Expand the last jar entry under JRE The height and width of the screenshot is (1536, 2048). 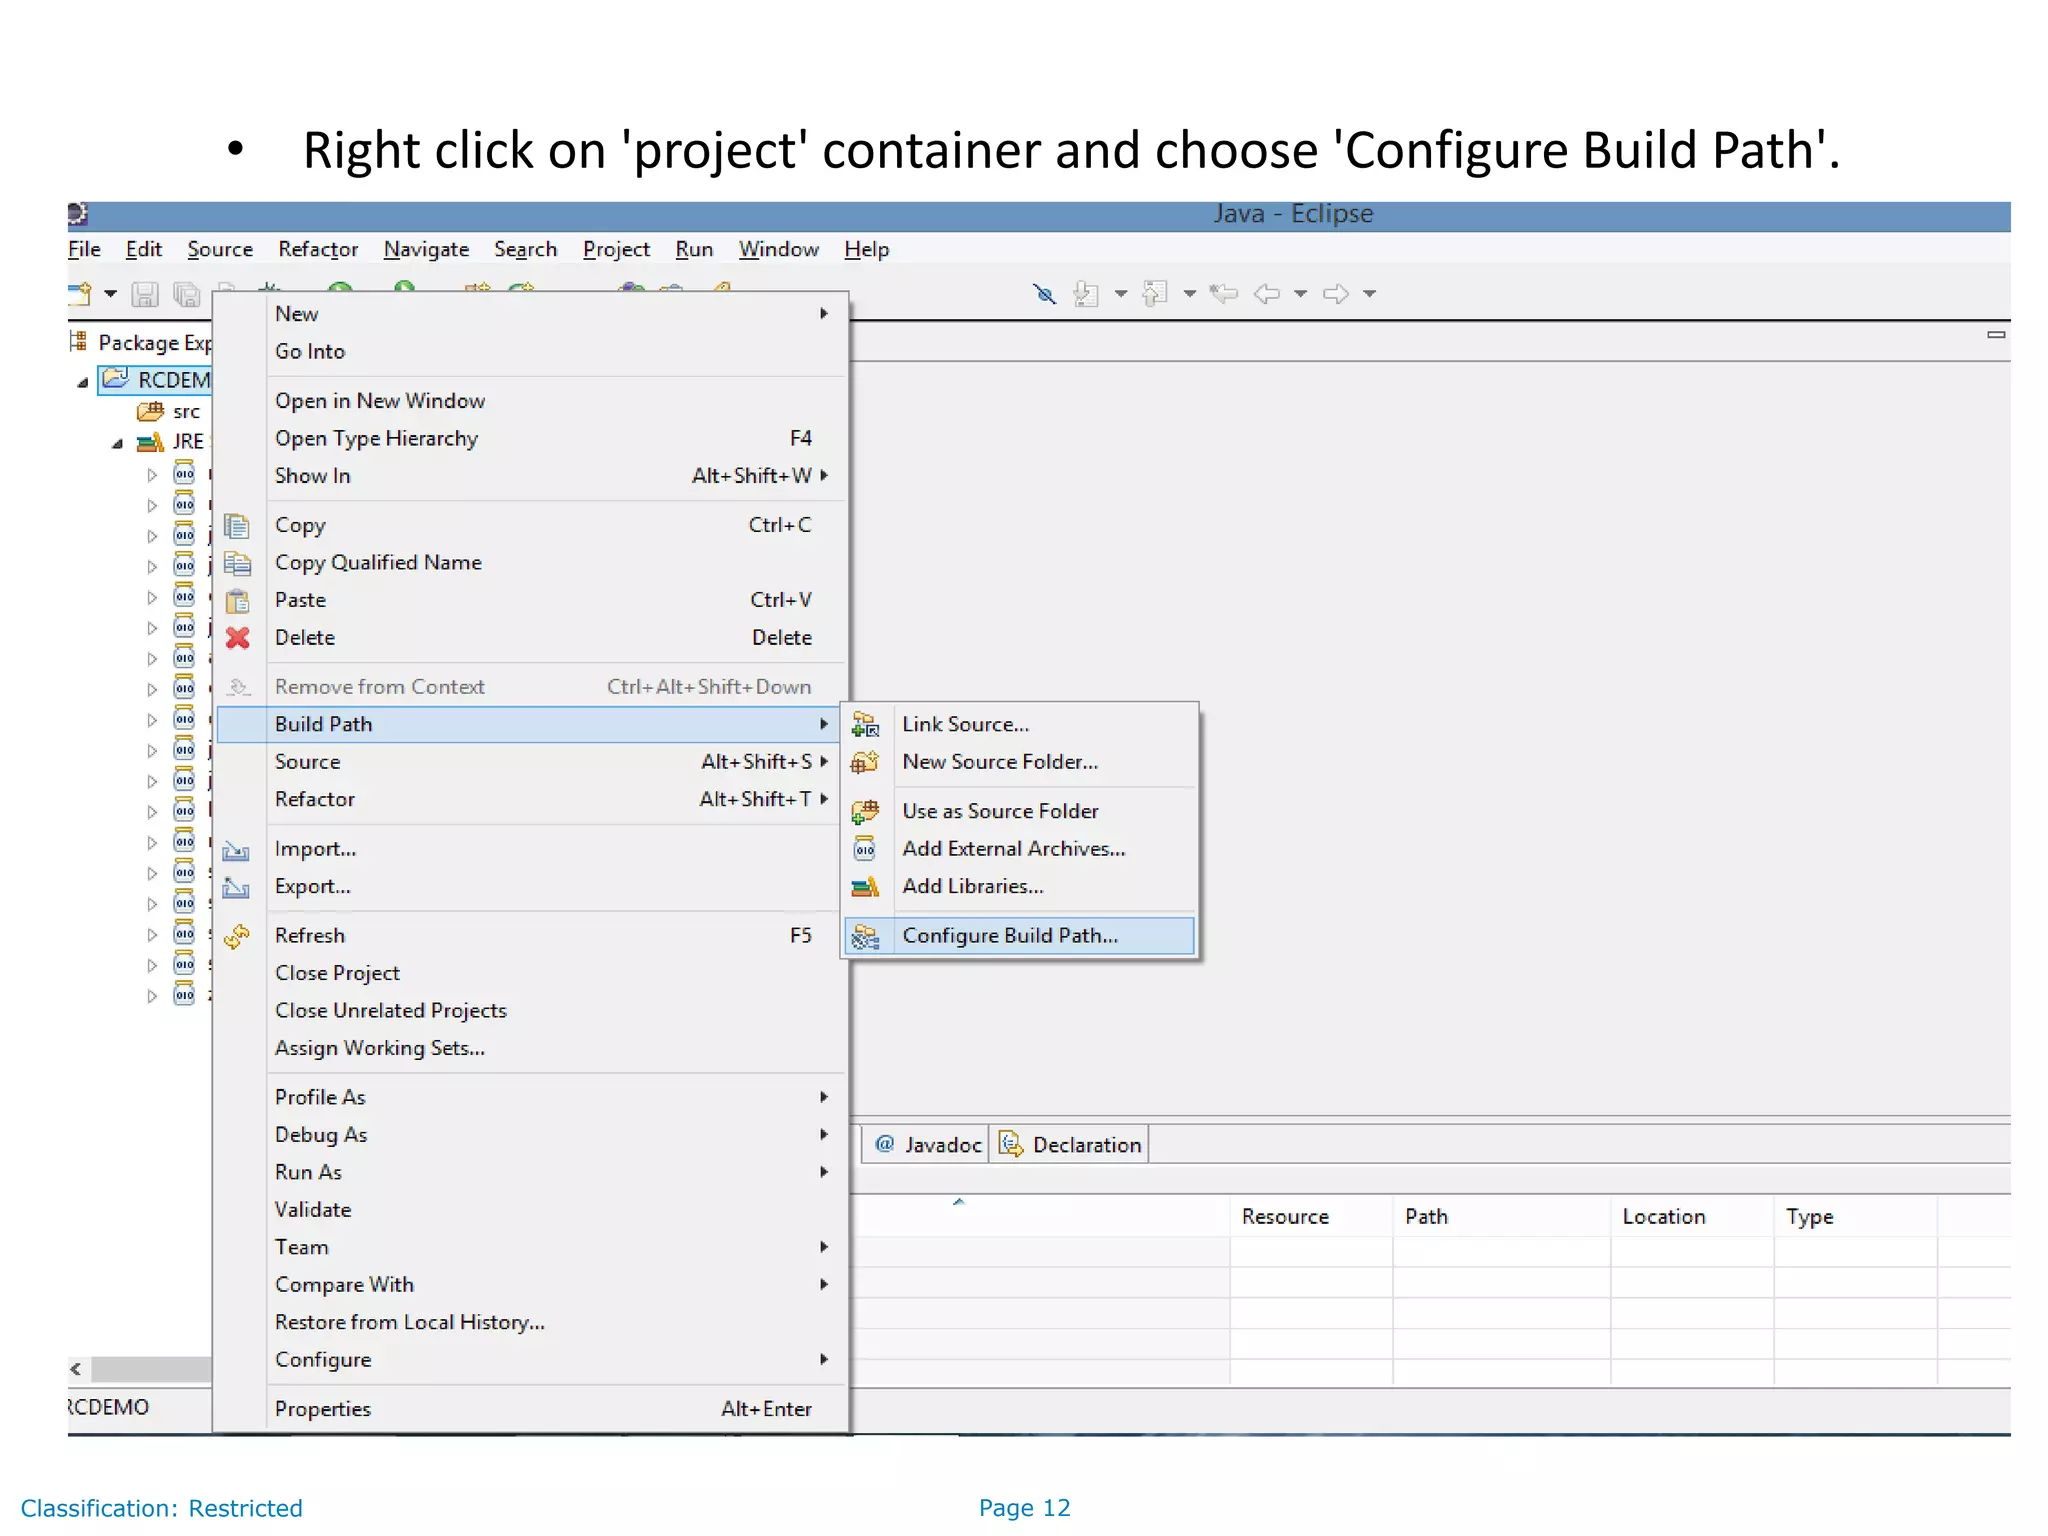point(152,996)
